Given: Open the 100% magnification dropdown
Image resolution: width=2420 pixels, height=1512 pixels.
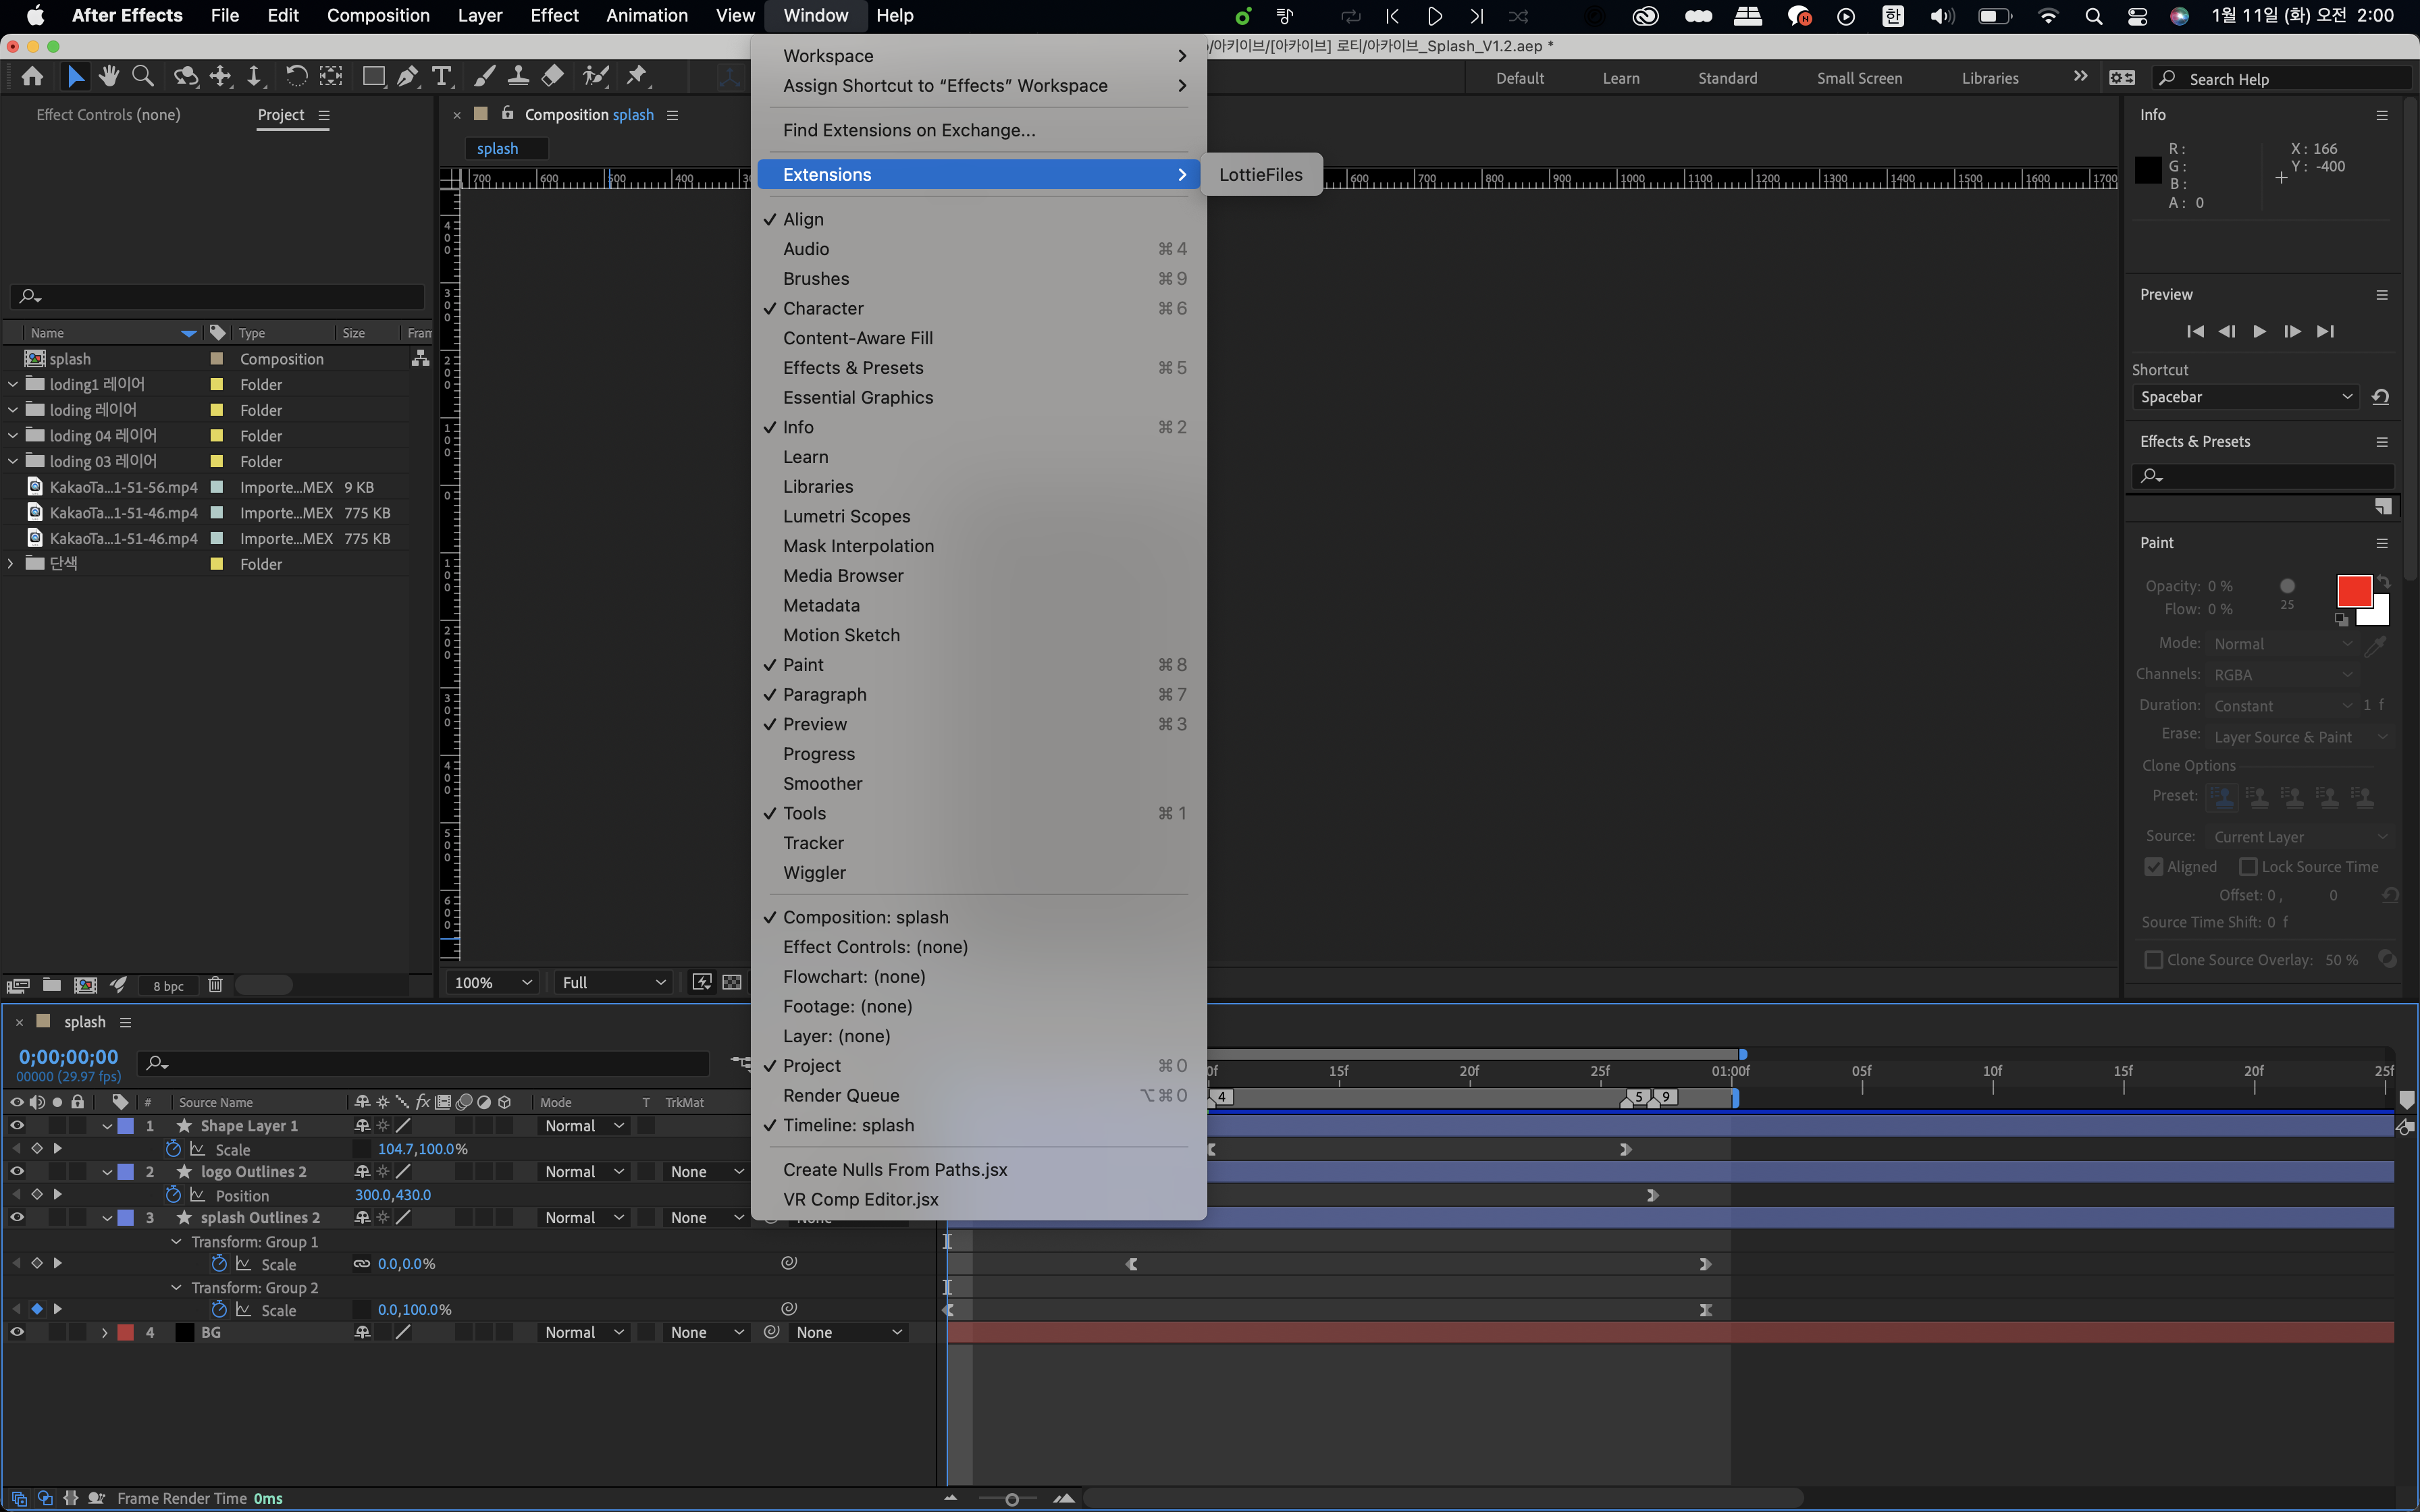Looking at the screenshot, I should point(492,983).
